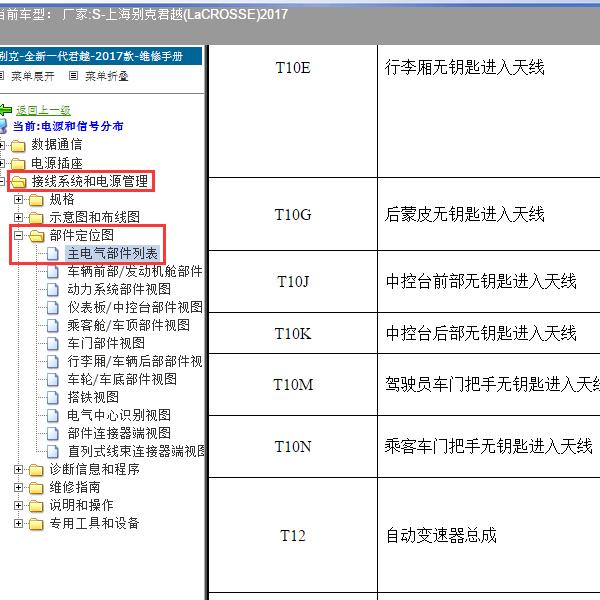
Task: Click the 中控台前部无钥匙进入天线 cell
Action: point(489,282)
